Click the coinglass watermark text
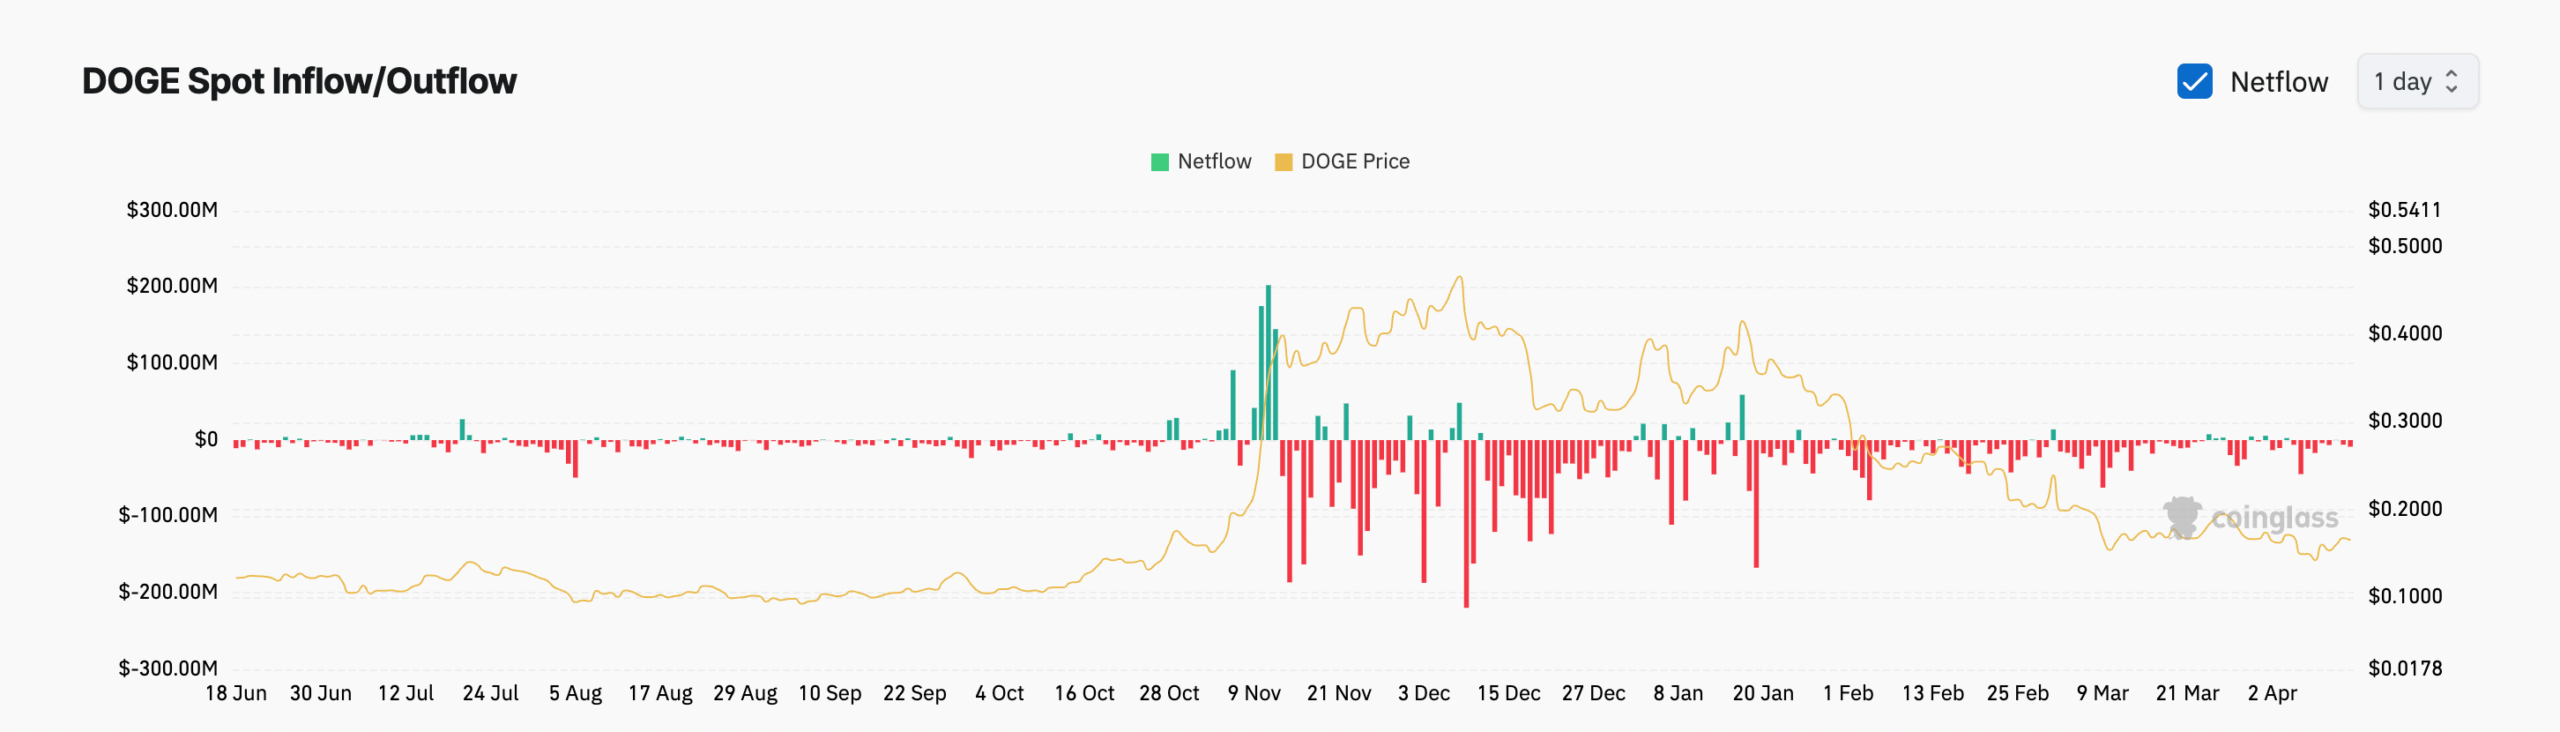Image resolution: width=2560 pixels, height=732 pixels. (2274, 518)
